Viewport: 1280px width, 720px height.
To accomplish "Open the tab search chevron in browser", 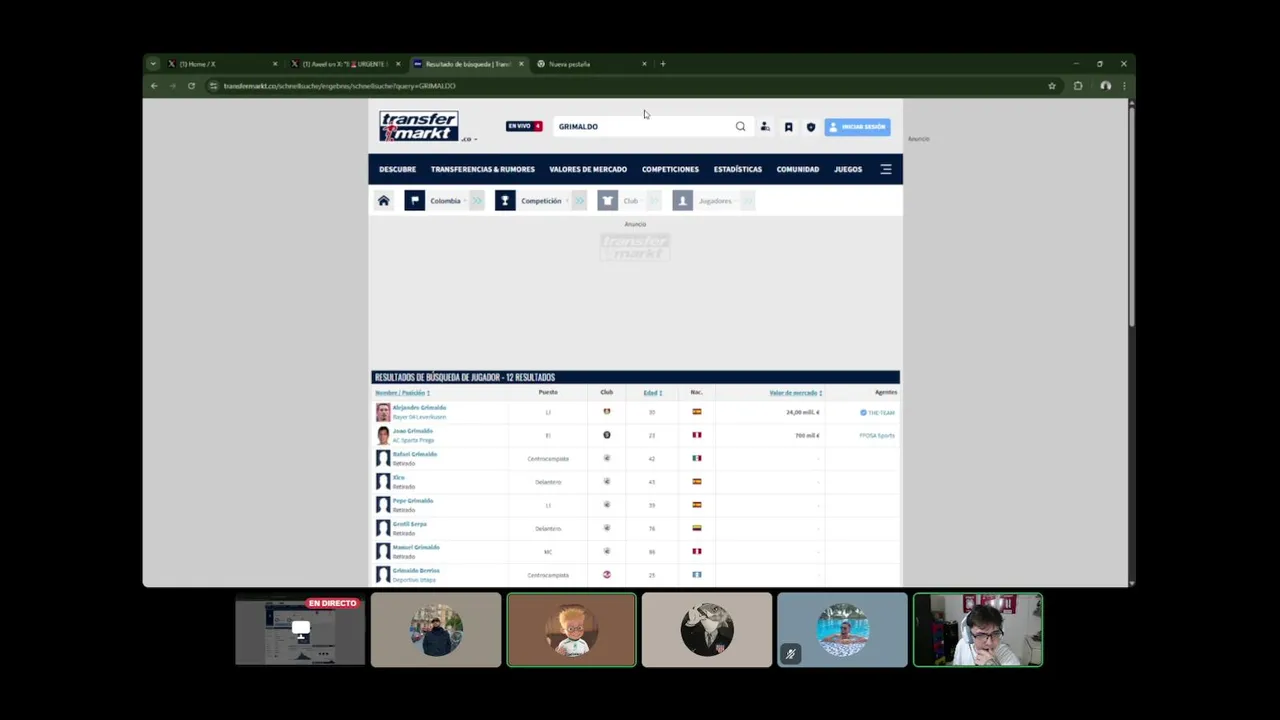I will tap(152, 64).
